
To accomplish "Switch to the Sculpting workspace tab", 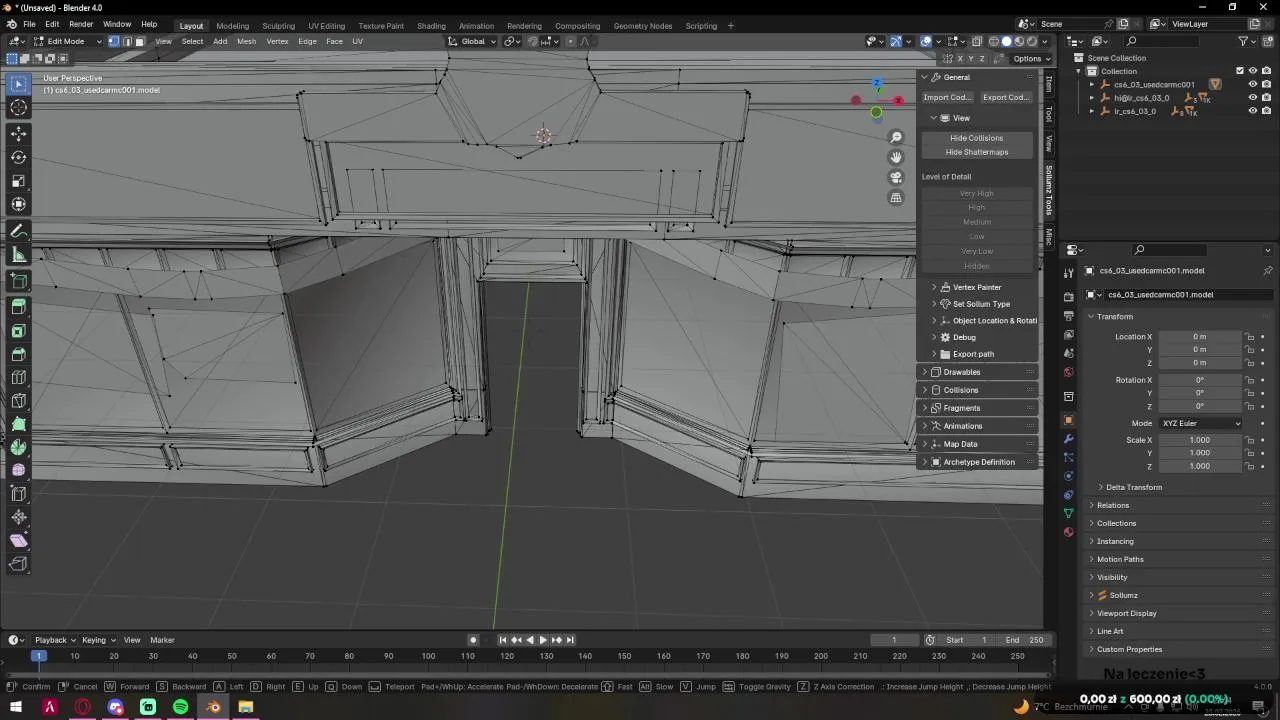I will pyautogui.click(x=278, y=26).
